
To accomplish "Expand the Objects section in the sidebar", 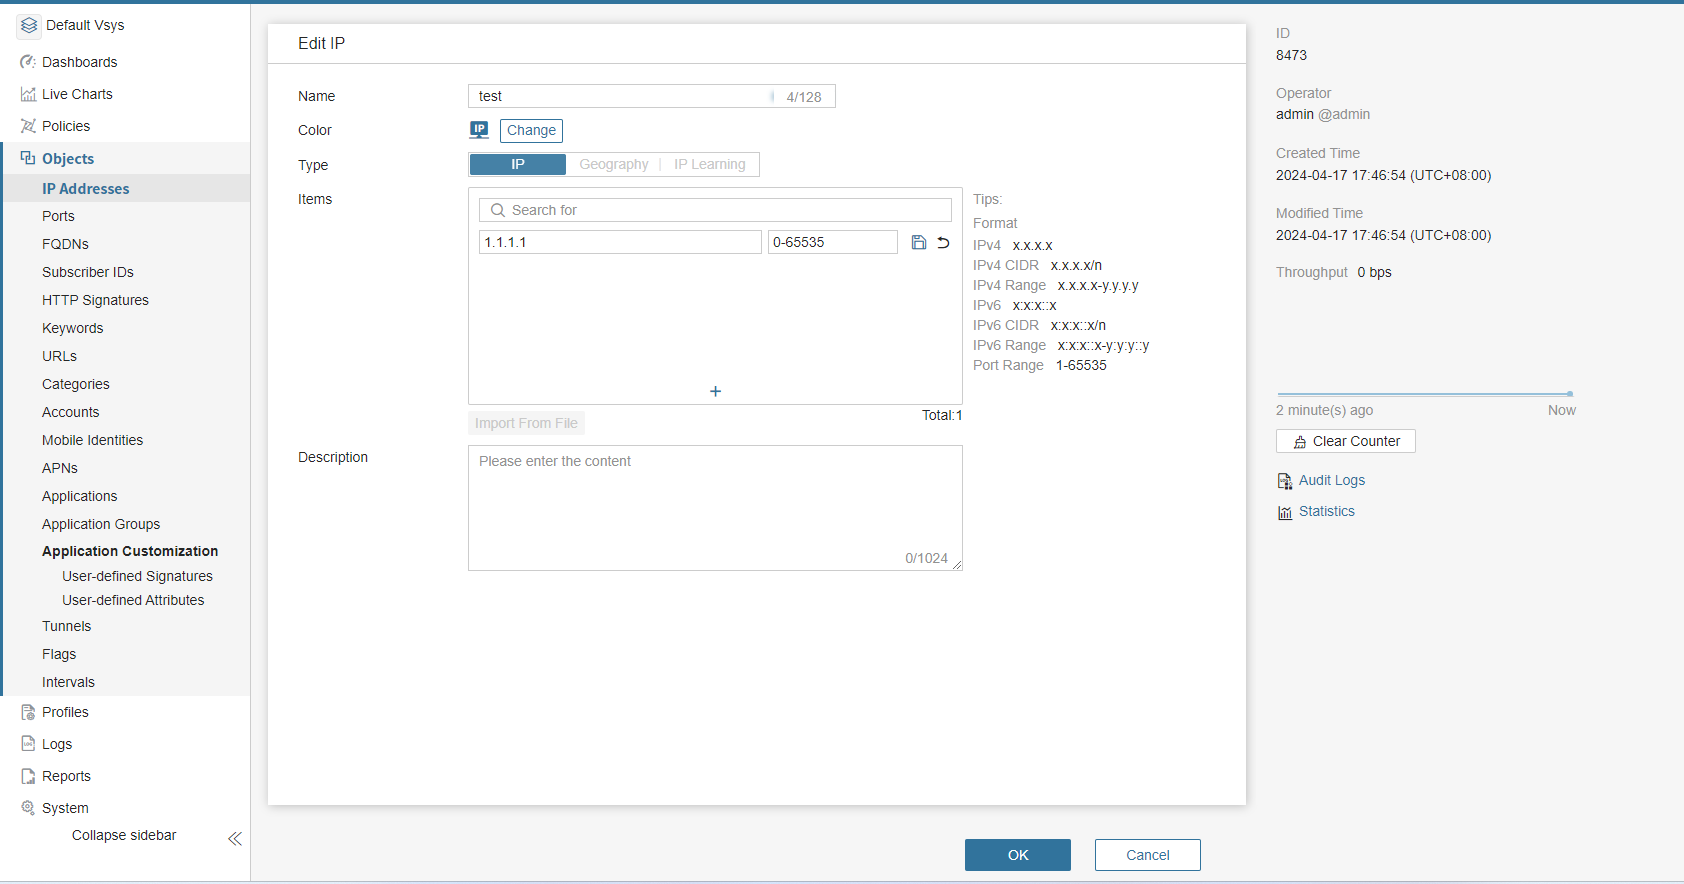I will 68,158.
